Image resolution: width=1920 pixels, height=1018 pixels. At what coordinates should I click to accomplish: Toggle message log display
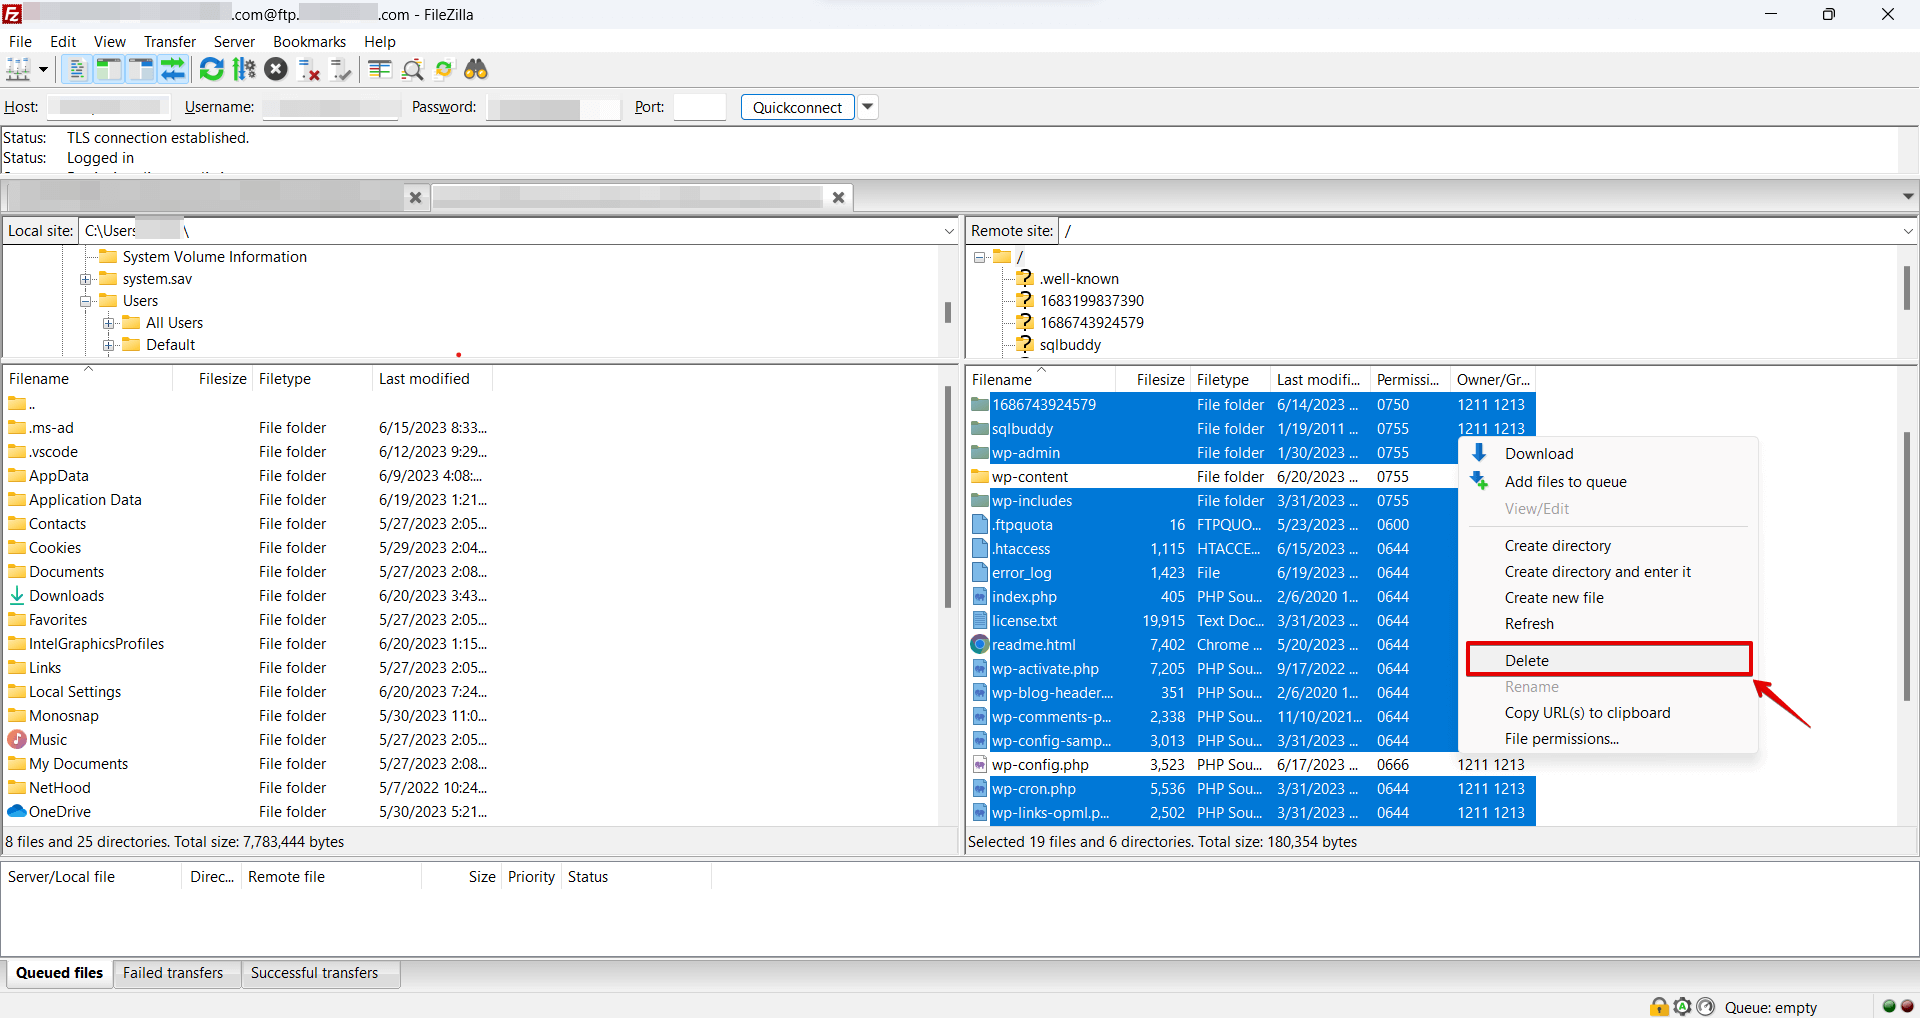pos(77,69)
